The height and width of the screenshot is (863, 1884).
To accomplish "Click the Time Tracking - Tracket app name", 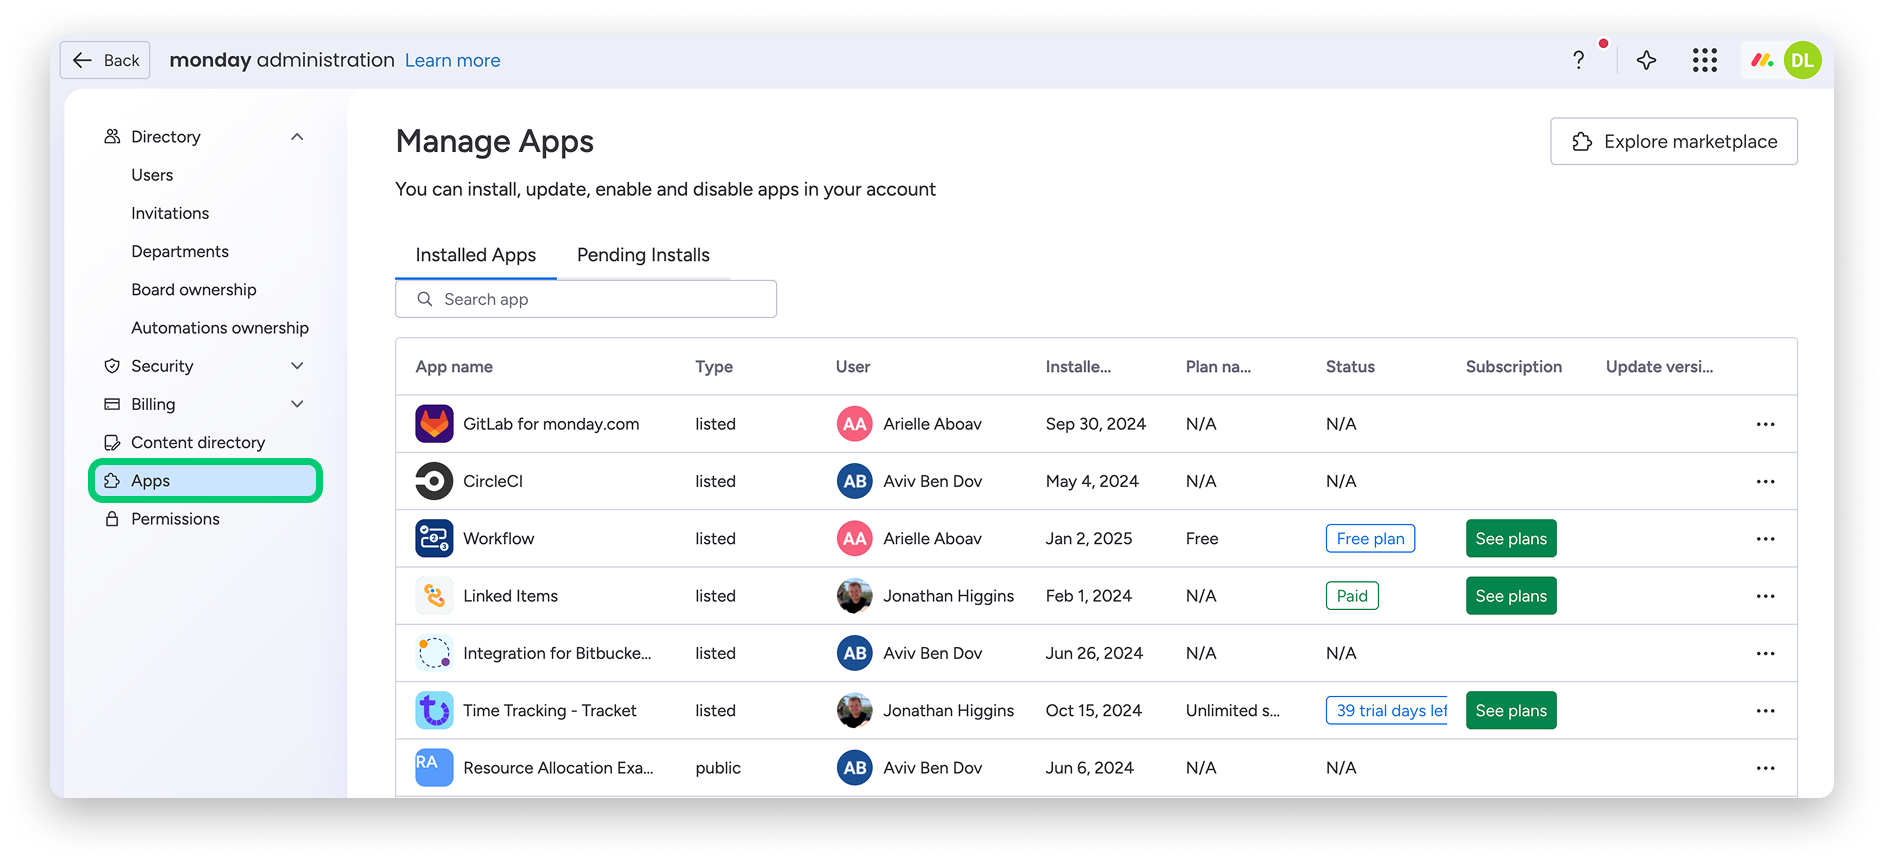I will [550, 710].
